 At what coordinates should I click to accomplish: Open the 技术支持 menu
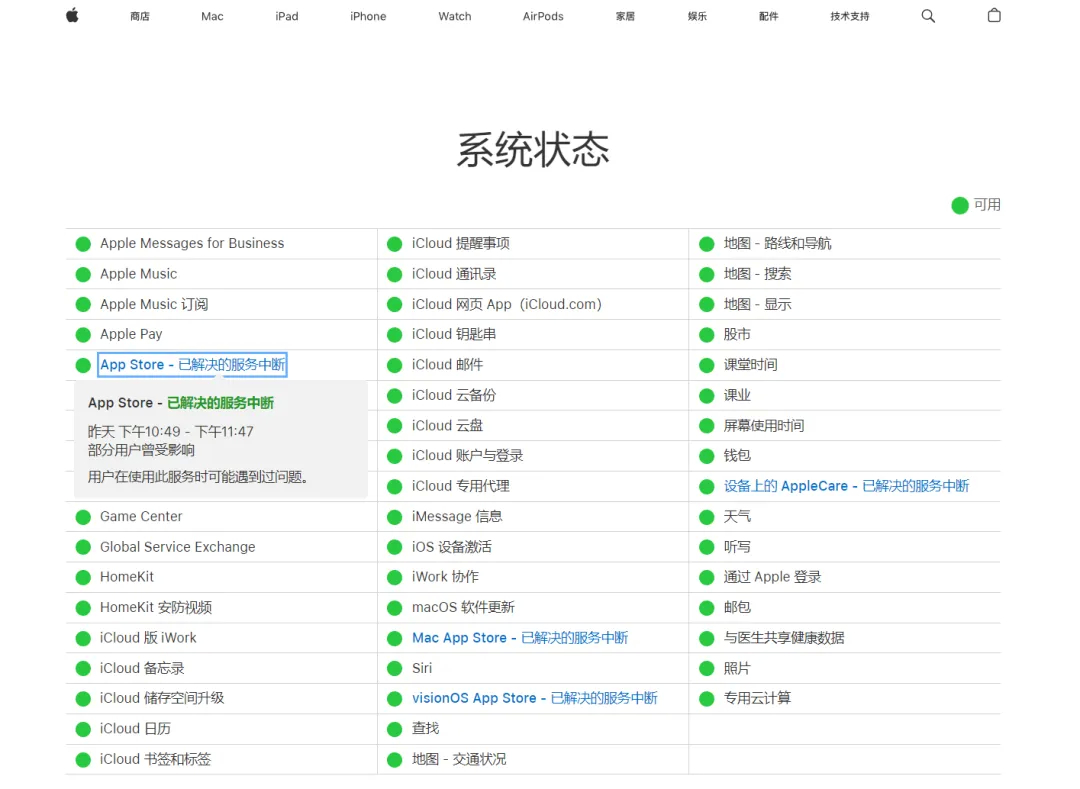coord(850,16)
